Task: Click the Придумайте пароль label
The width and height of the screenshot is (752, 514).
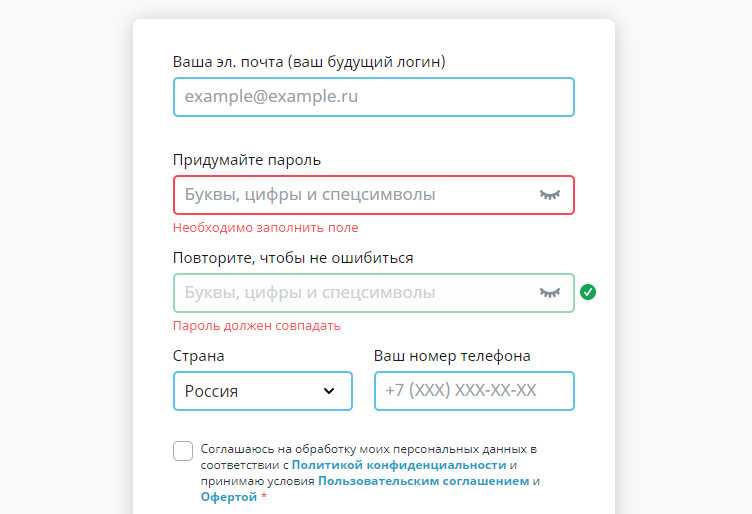Action: tap(247, 160)
